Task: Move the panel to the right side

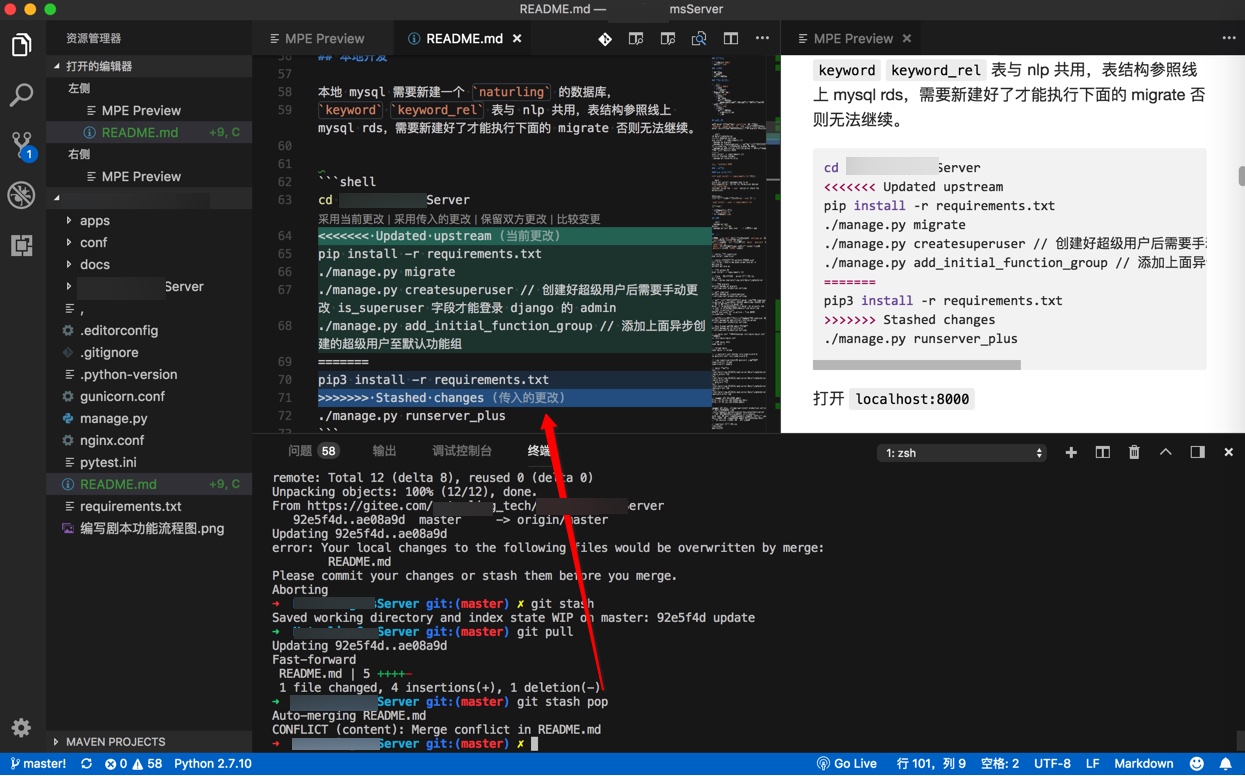Action: coord(1197,453)
